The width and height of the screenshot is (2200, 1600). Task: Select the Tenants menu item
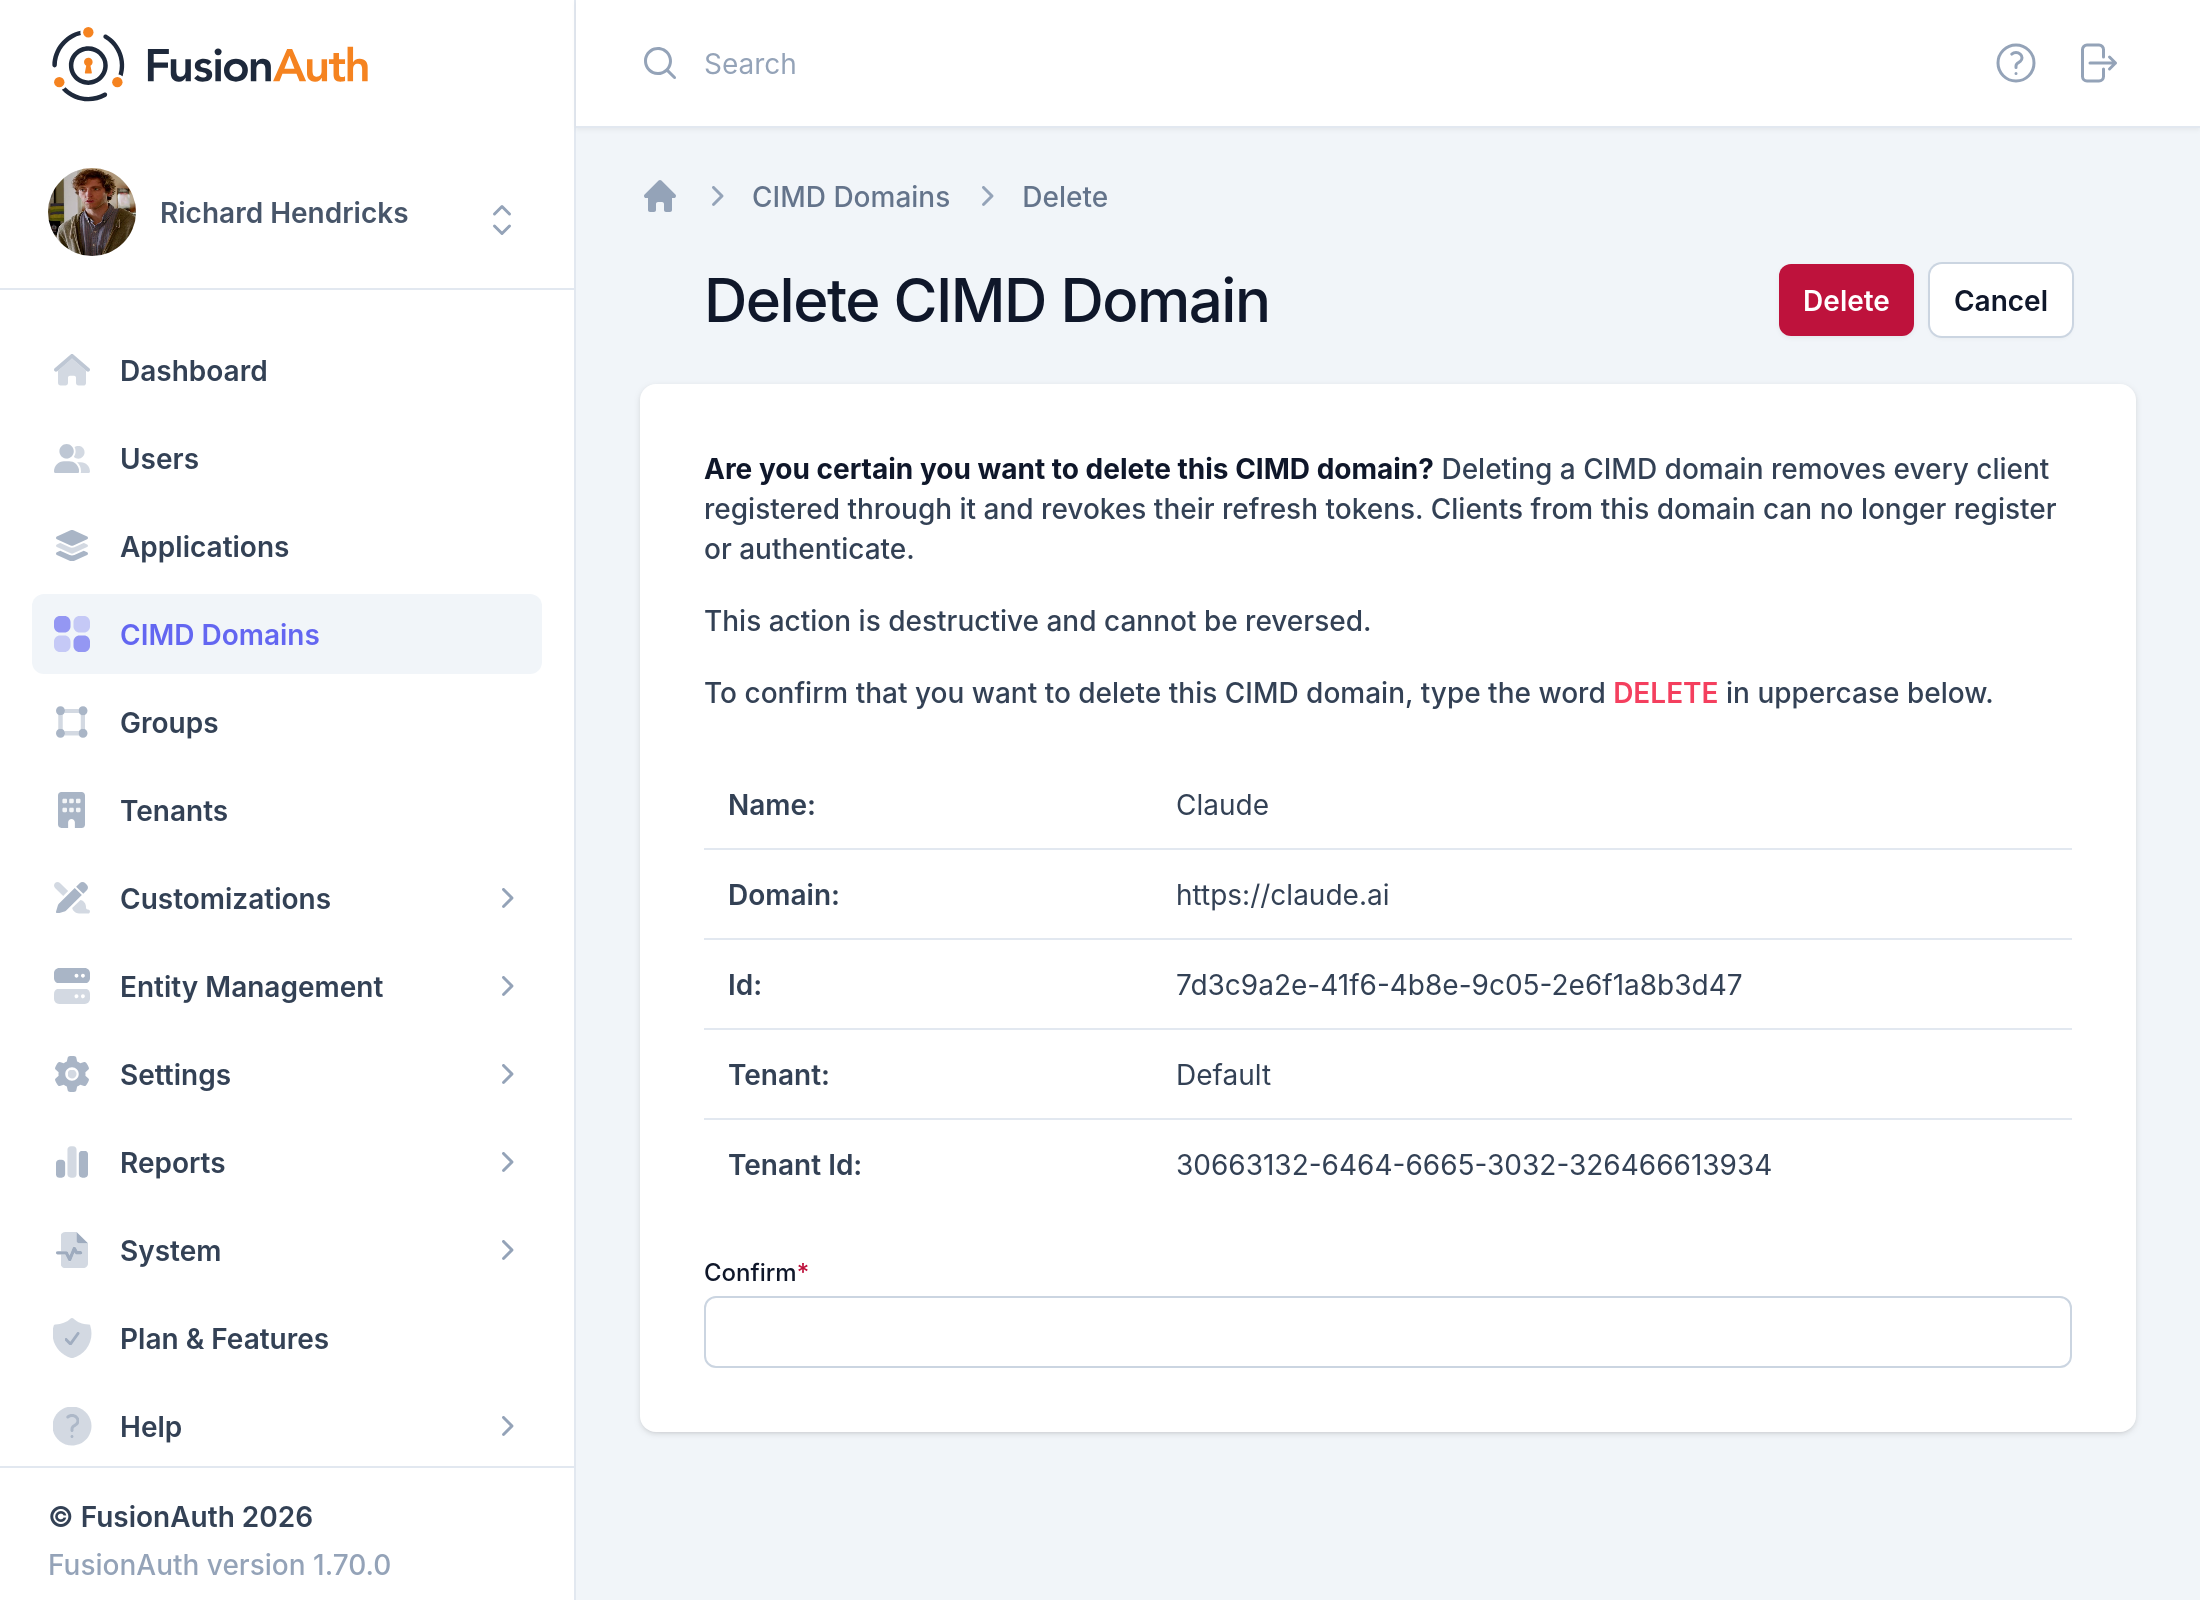click(x=287, y=810)
